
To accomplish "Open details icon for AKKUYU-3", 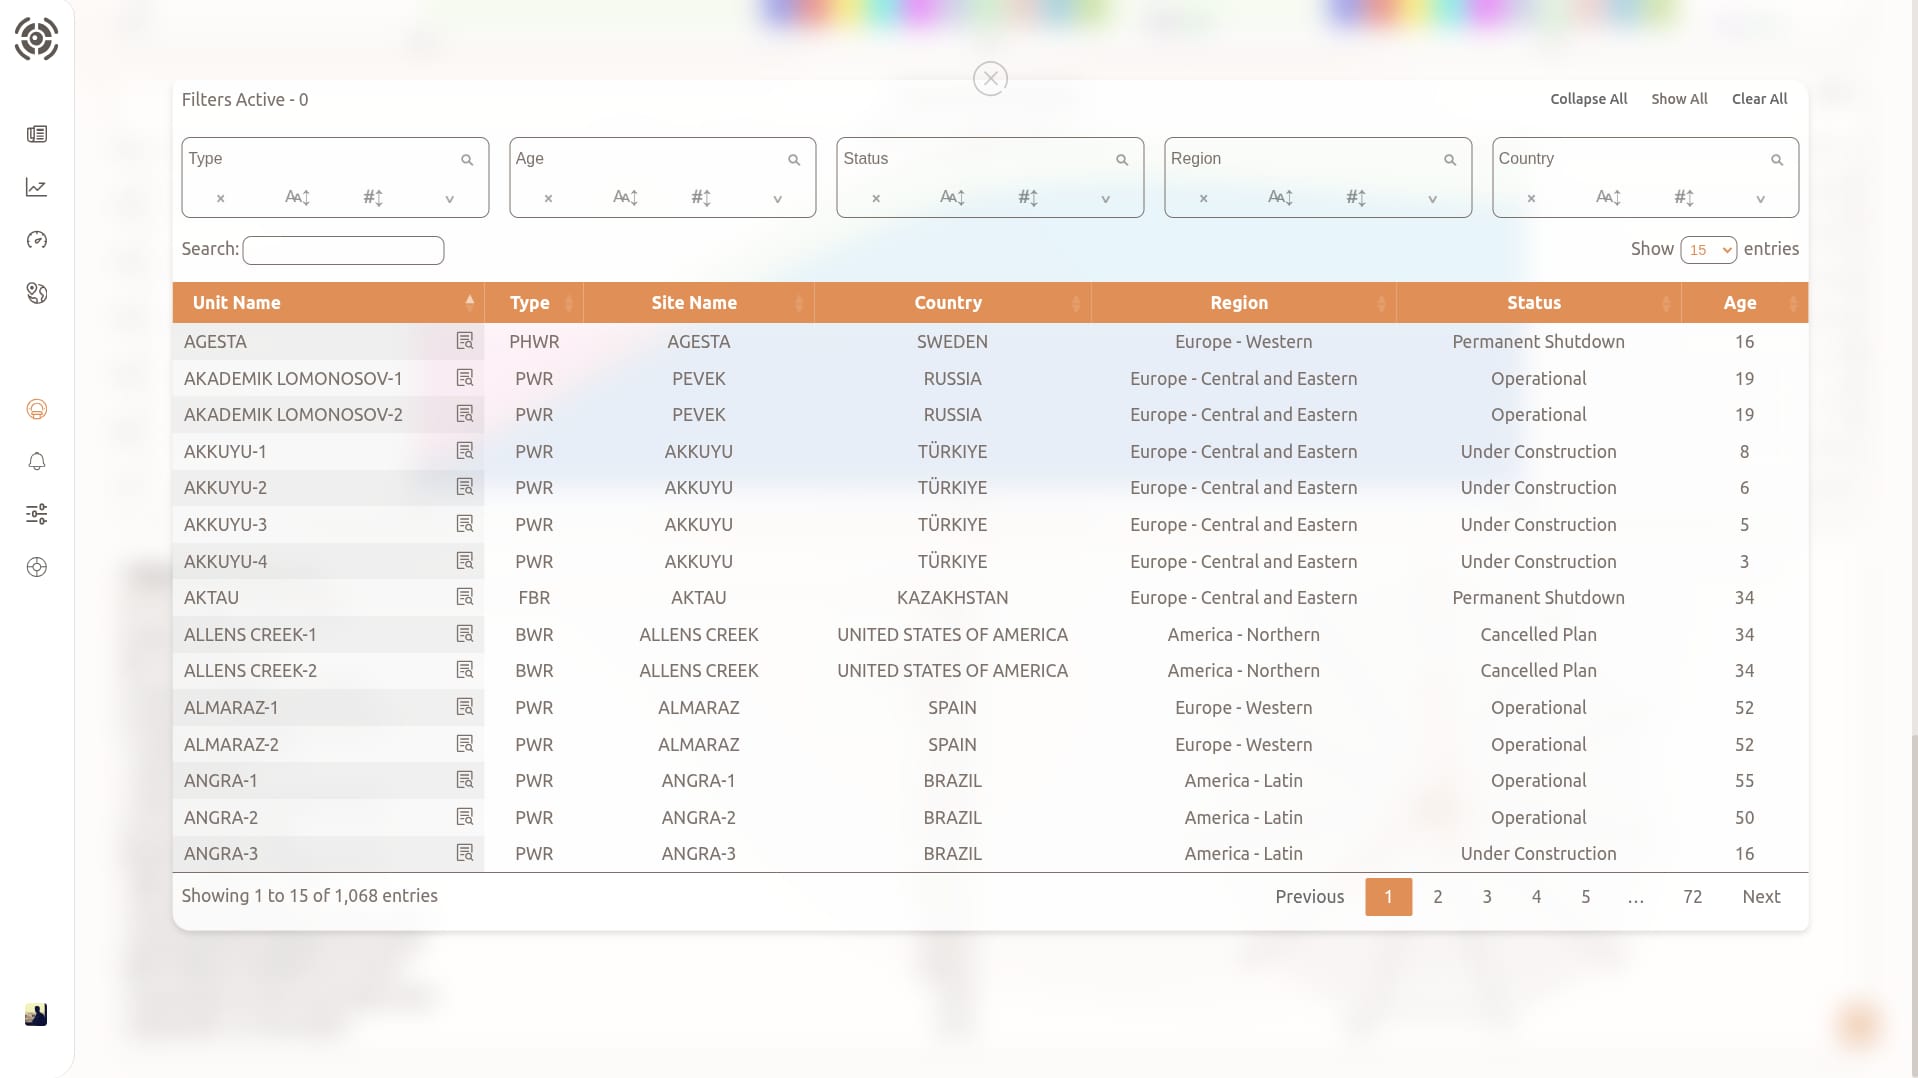I will 465,524.
